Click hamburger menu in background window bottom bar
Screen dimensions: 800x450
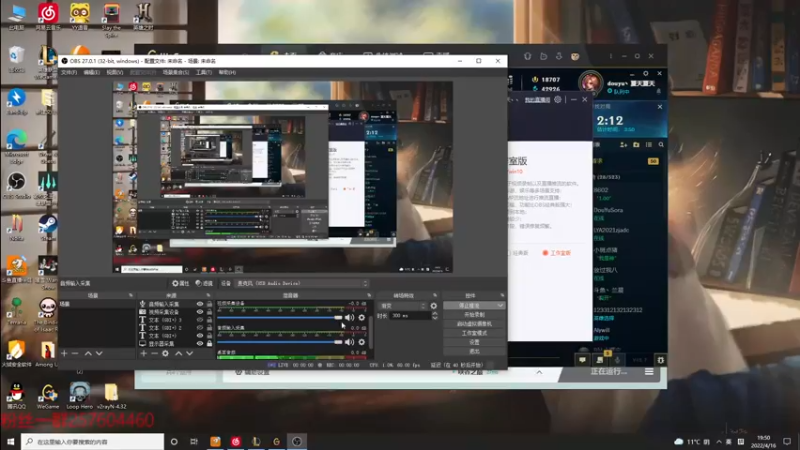pyautogui.click(x=649, y=372)
